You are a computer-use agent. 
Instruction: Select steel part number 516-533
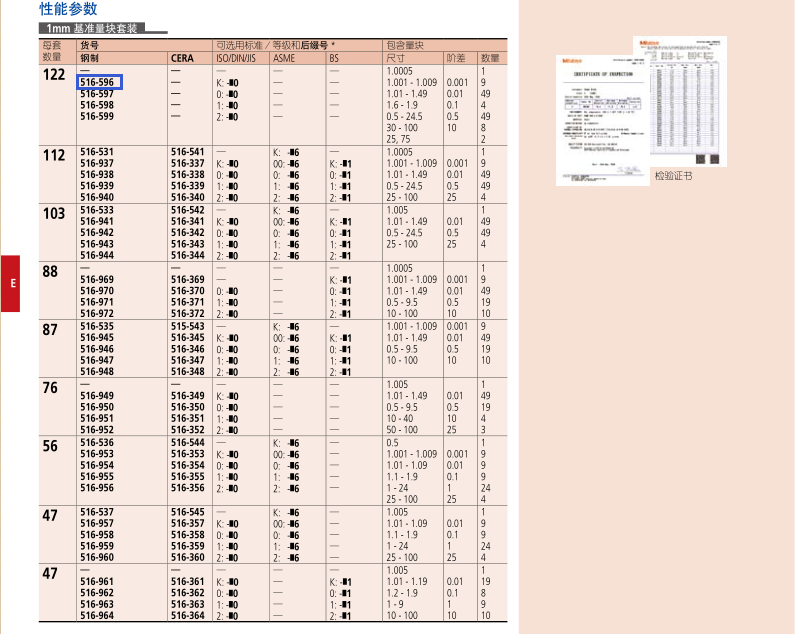(x=97, y=210)
